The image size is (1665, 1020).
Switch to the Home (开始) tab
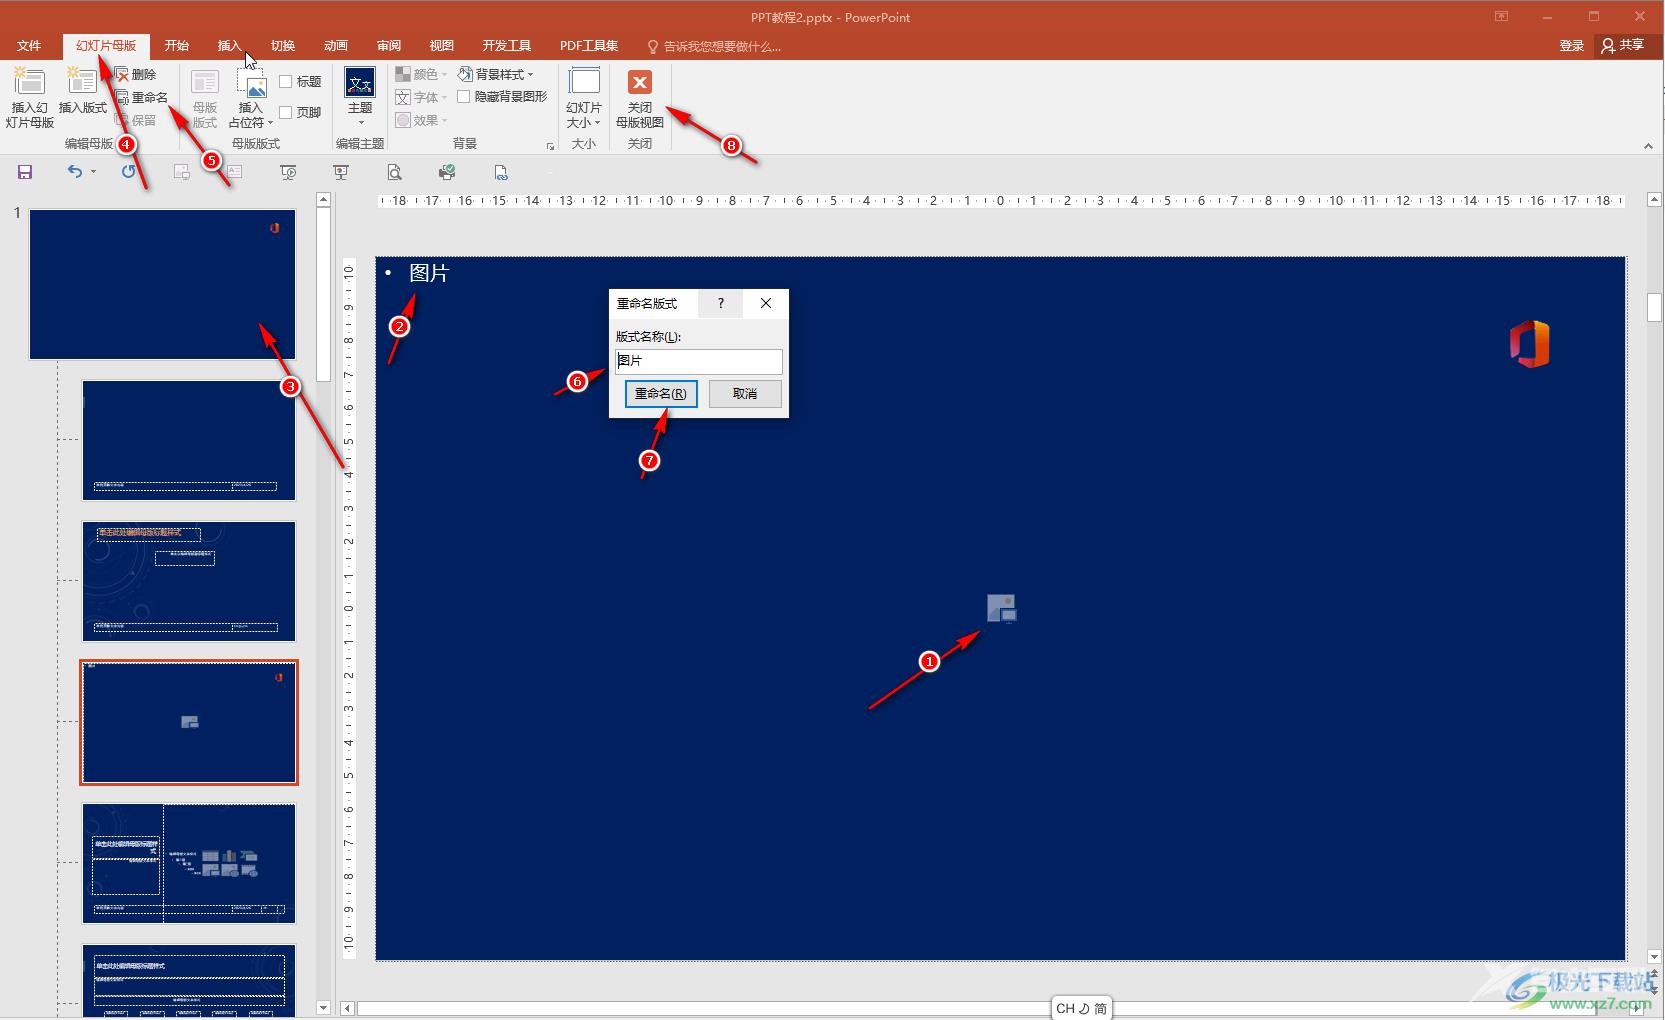point(177,45)
